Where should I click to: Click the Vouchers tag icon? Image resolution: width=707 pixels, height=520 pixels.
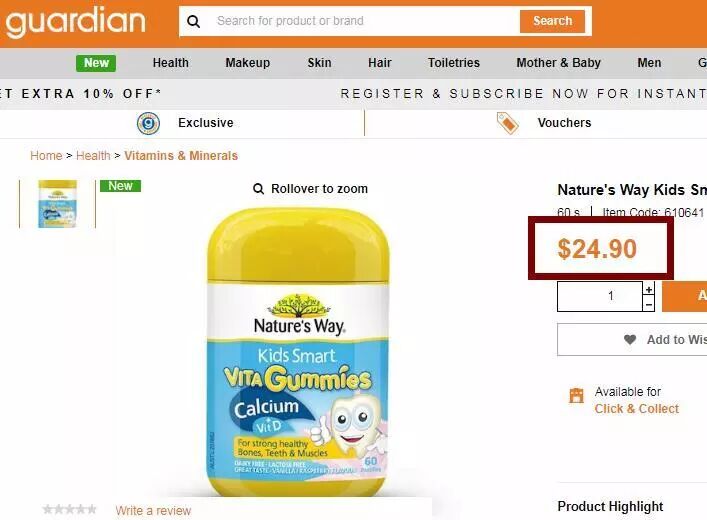(508, 123)
